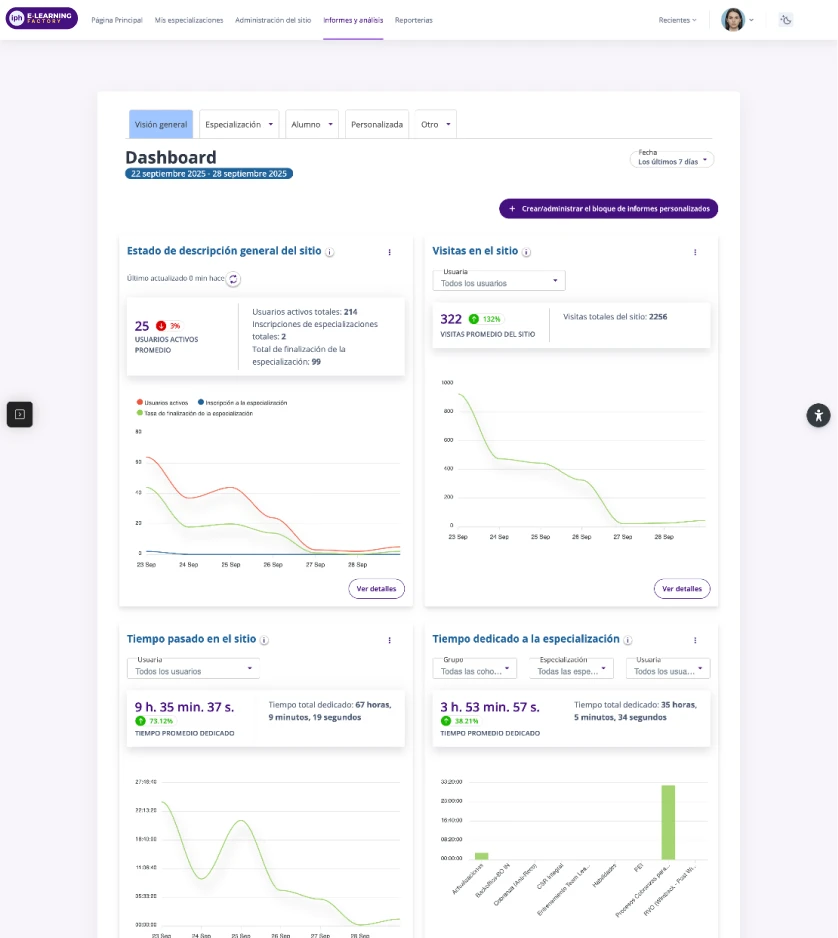Viewport: 838px width, 938px height.
Task: Go to Administración del sitio menu
Action: tap(272, 20)
